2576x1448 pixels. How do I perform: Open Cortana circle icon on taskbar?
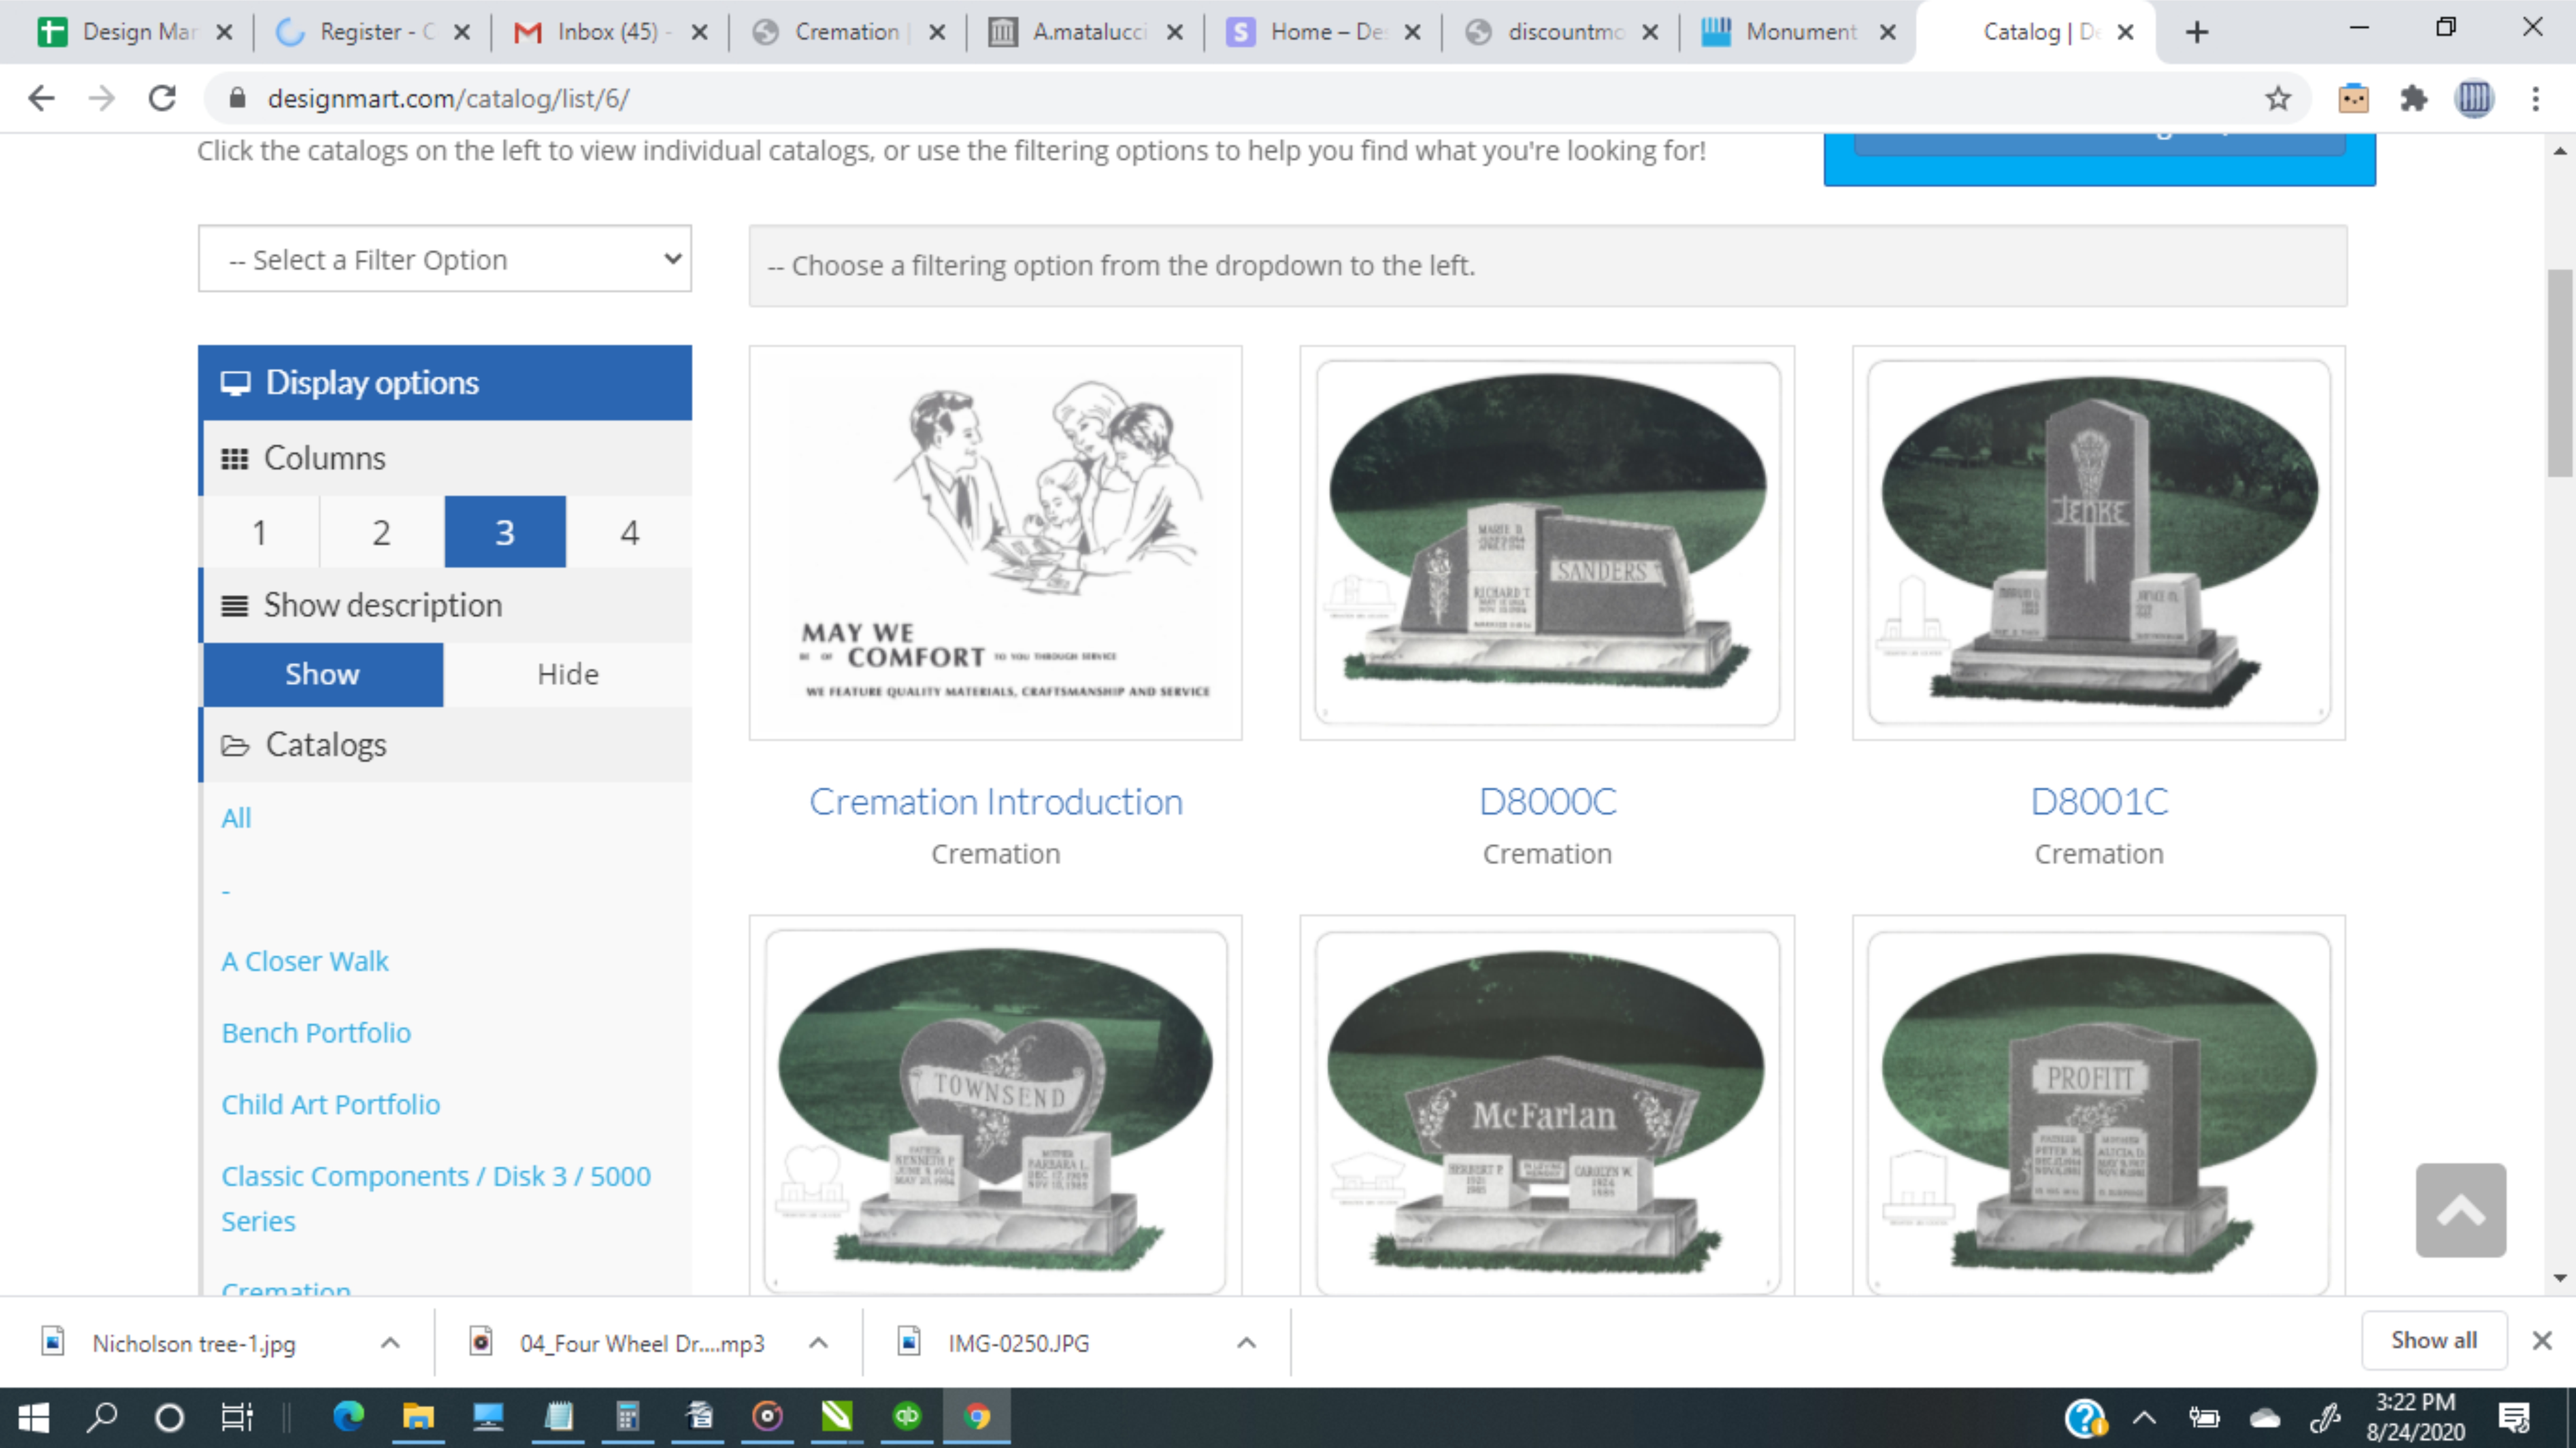tap(169, 1417)
